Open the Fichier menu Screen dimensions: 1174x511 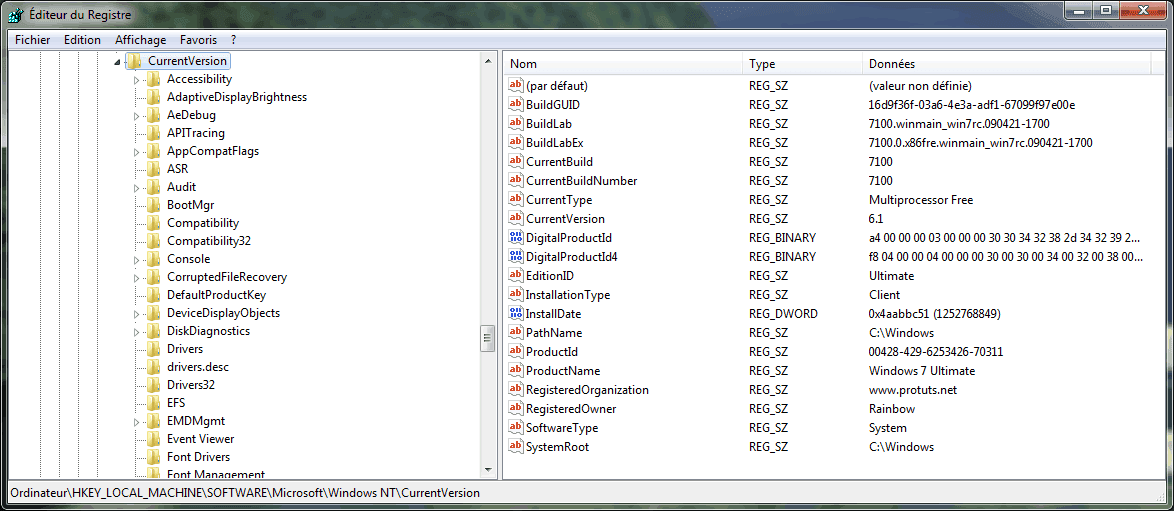[x=32, y=40]
